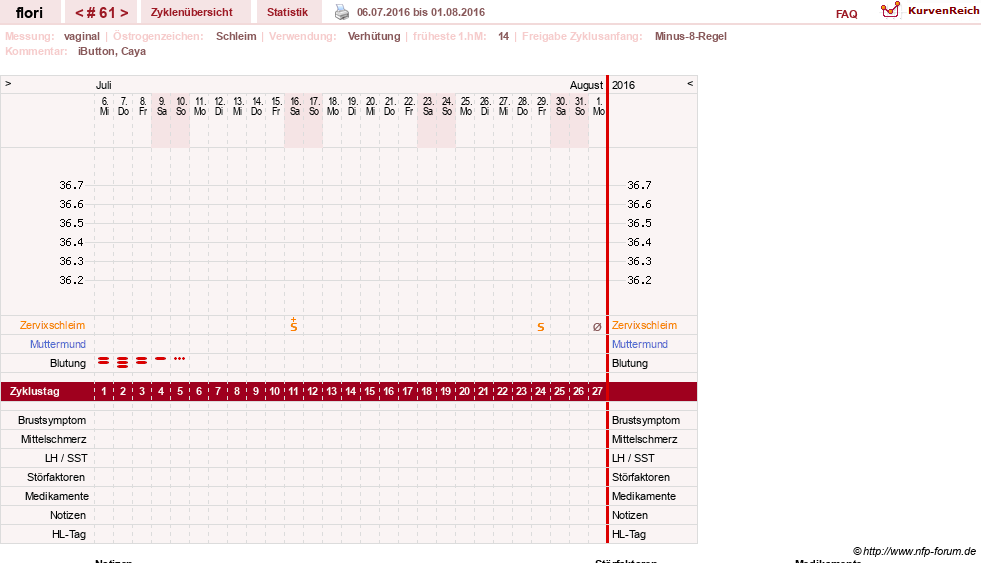The height and width of the screenshot is (563, 981).
Task: Click the left Muttermund label
Action: click(x=58, y=344)
